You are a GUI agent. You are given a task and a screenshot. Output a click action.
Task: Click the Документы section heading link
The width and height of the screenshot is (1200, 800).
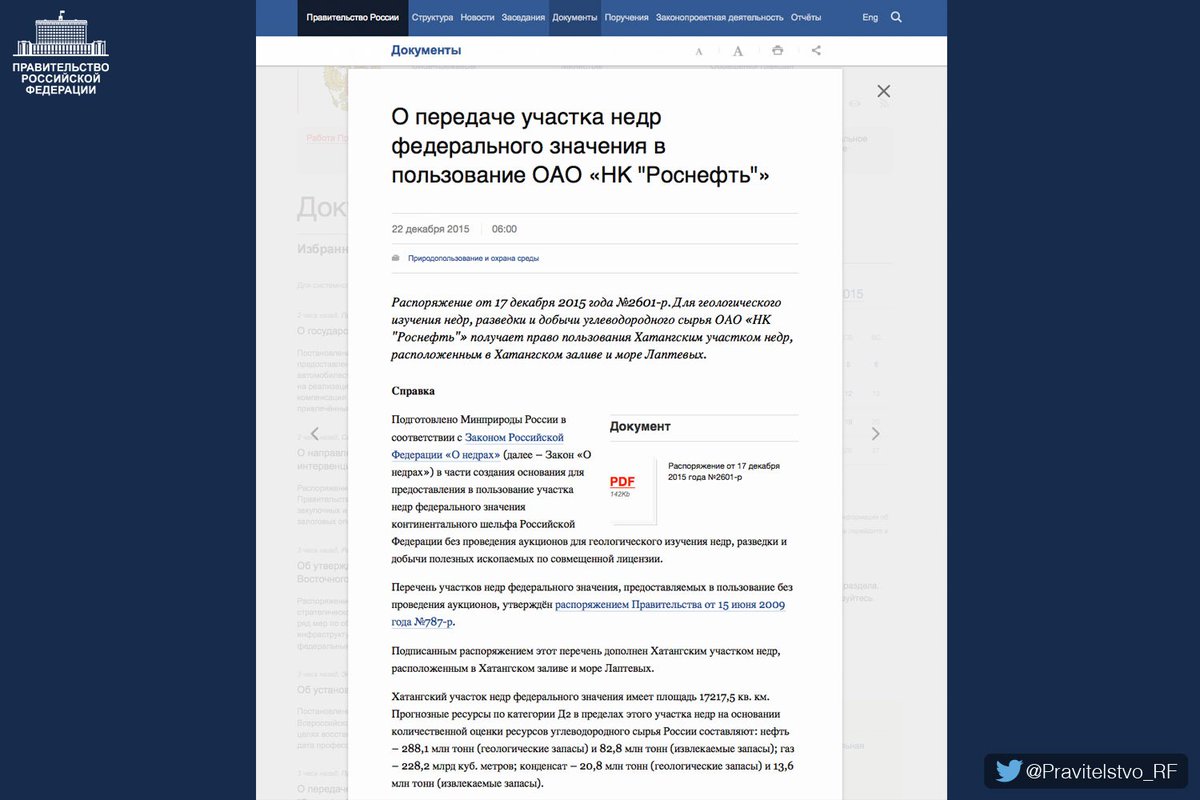426,50
